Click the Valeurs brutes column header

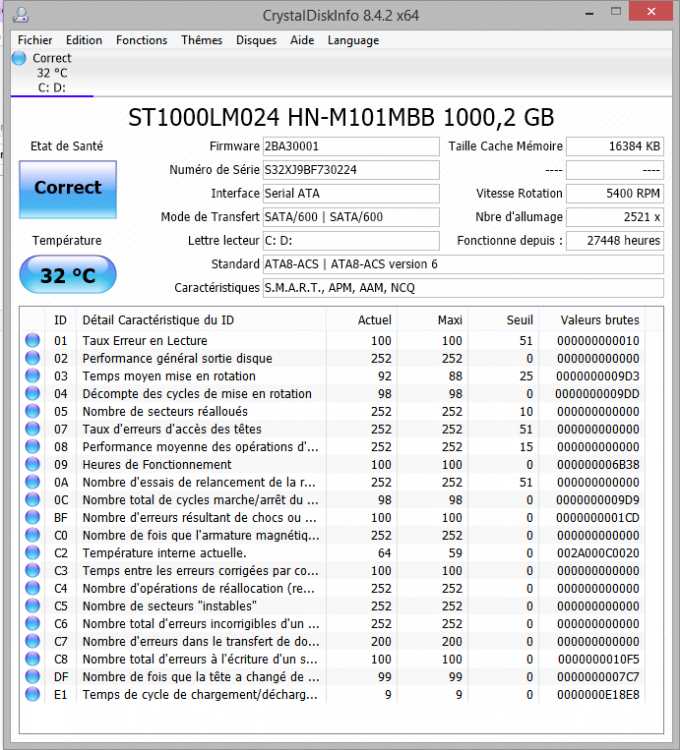(600, 320)
